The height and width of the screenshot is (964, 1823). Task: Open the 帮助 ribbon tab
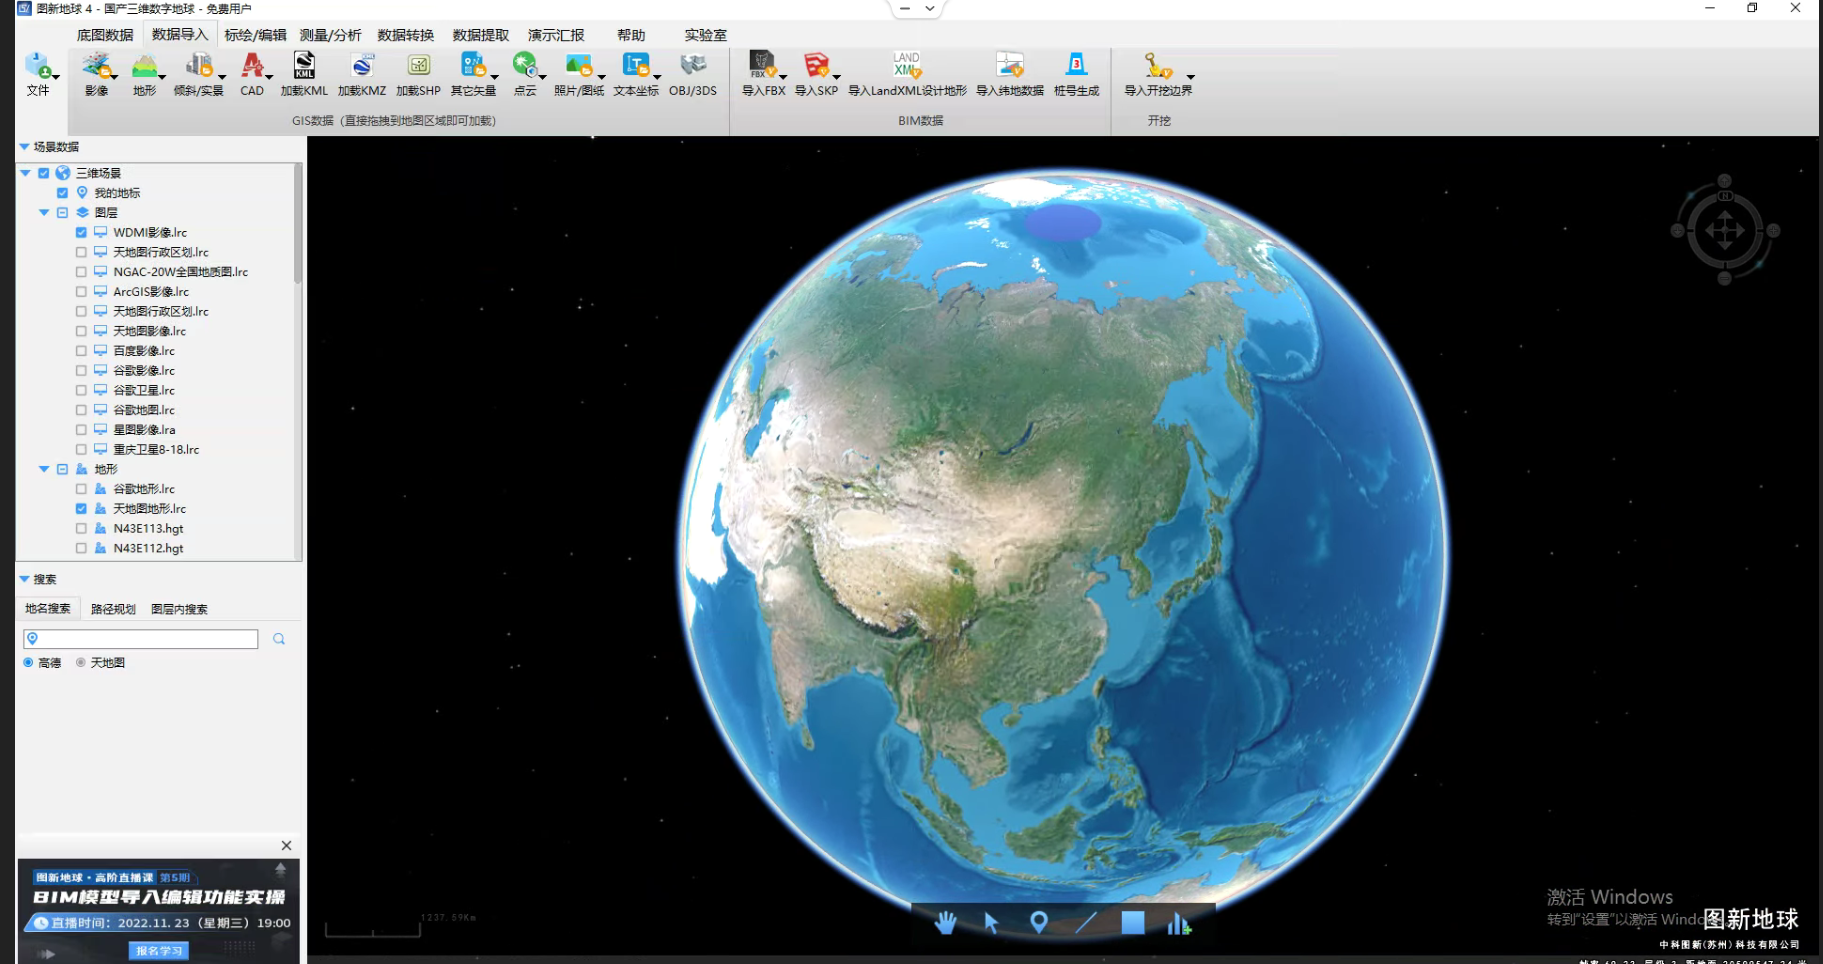click(x=631, y=35)
